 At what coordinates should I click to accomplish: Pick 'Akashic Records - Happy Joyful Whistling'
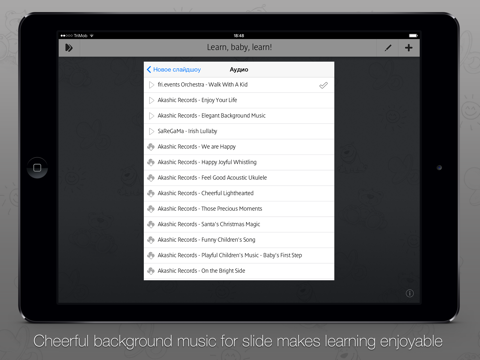pyautogui.click(x=239, y=162)
